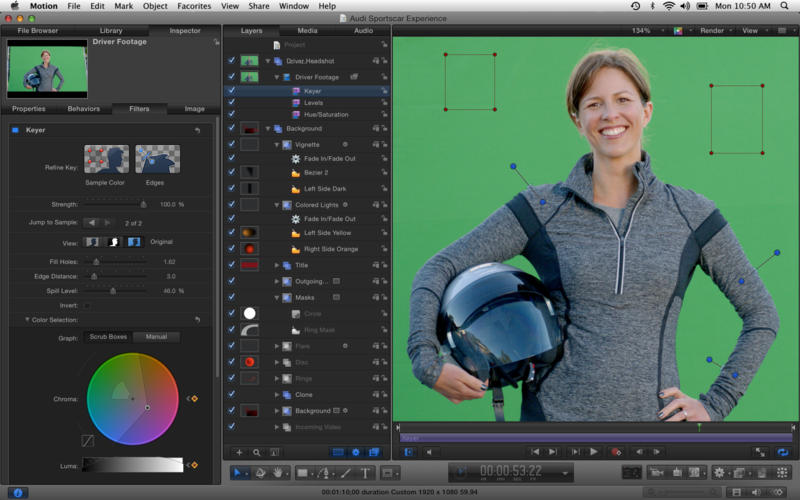Viewport: 800px width, 500px height.
Task: Select the Text tool in toolbar
Action: click(366, 473)
